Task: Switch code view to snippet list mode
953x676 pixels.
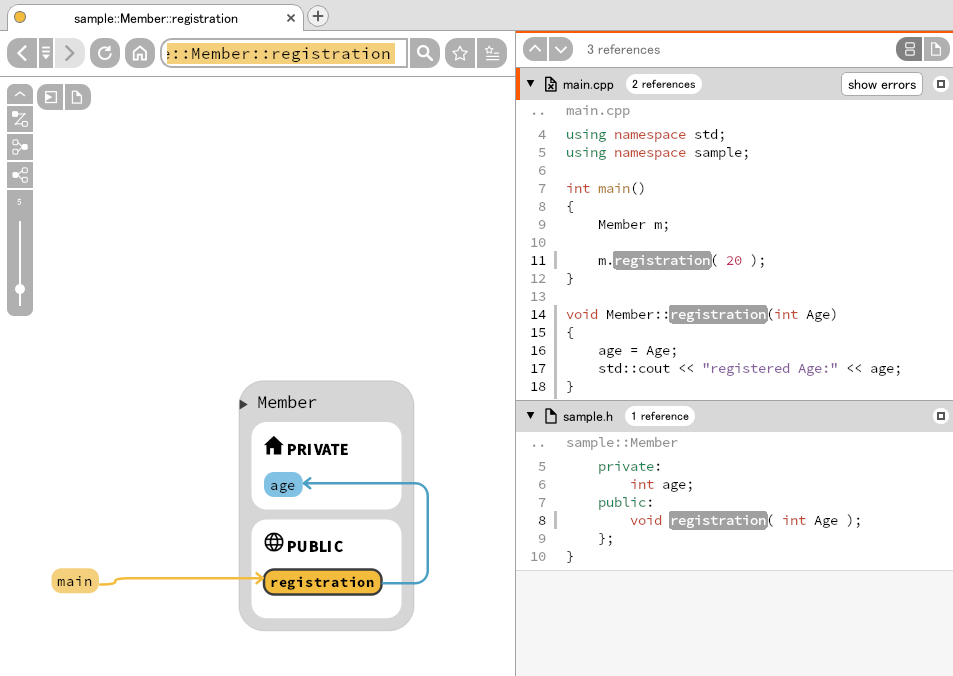Action: click(x=908, y=48)
